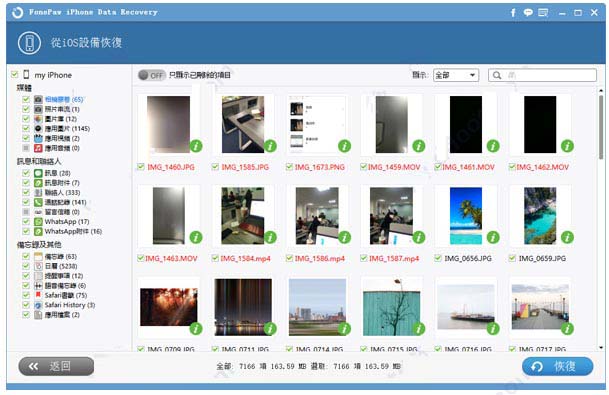The height and width of the screenshot is (395, 609).
Task: Click the WhatsApp附件 (16) label
Action: (73, 231)
